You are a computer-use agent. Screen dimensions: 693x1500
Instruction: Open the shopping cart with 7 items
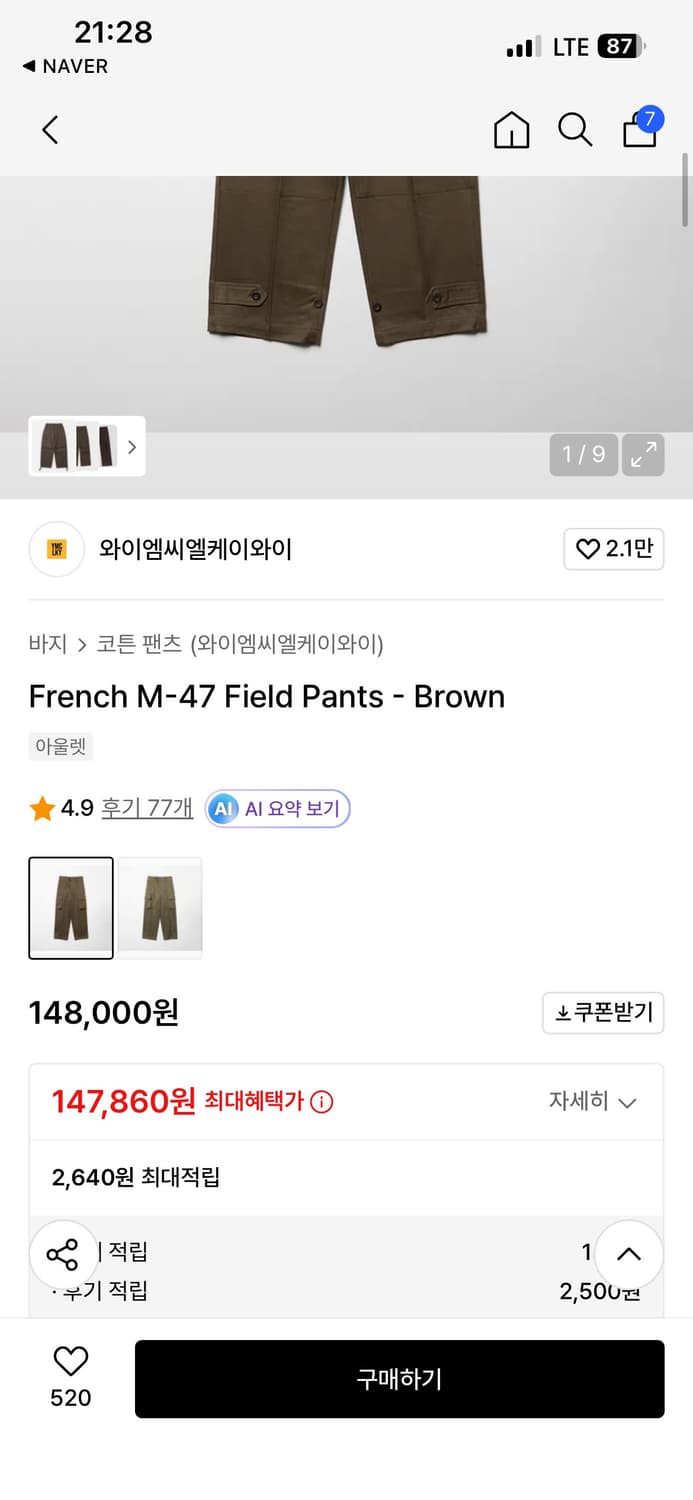(x=639, y=130)
